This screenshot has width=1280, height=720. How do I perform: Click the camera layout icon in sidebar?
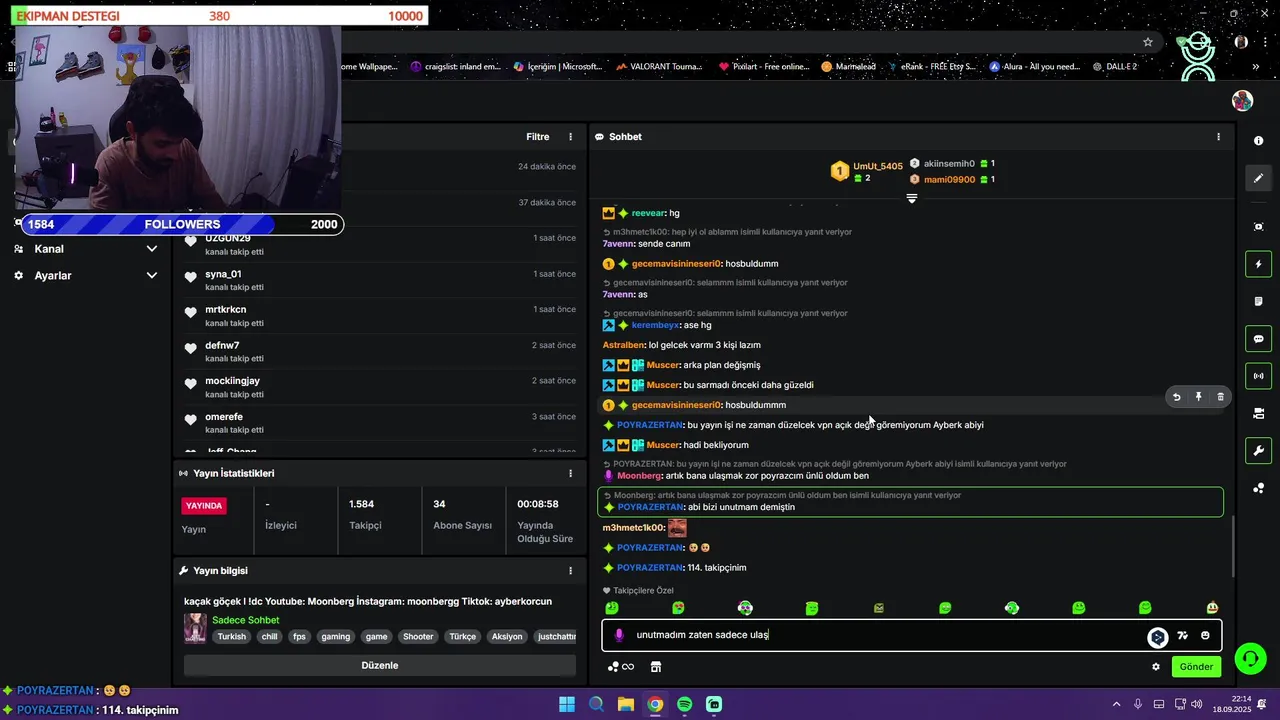1258,413
